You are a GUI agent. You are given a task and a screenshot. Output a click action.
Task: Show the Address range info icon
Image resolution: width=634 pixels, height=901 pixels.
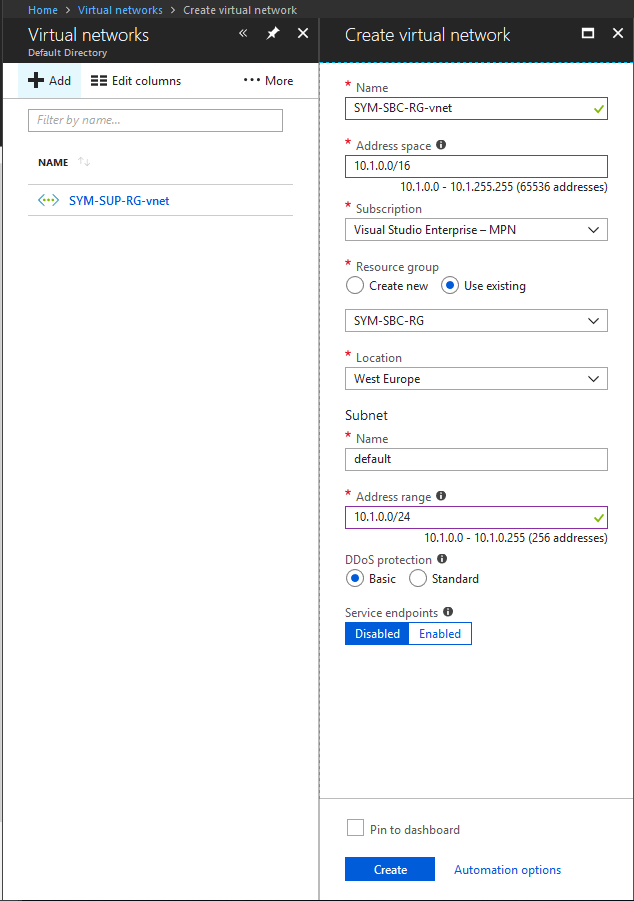(441, 495)
